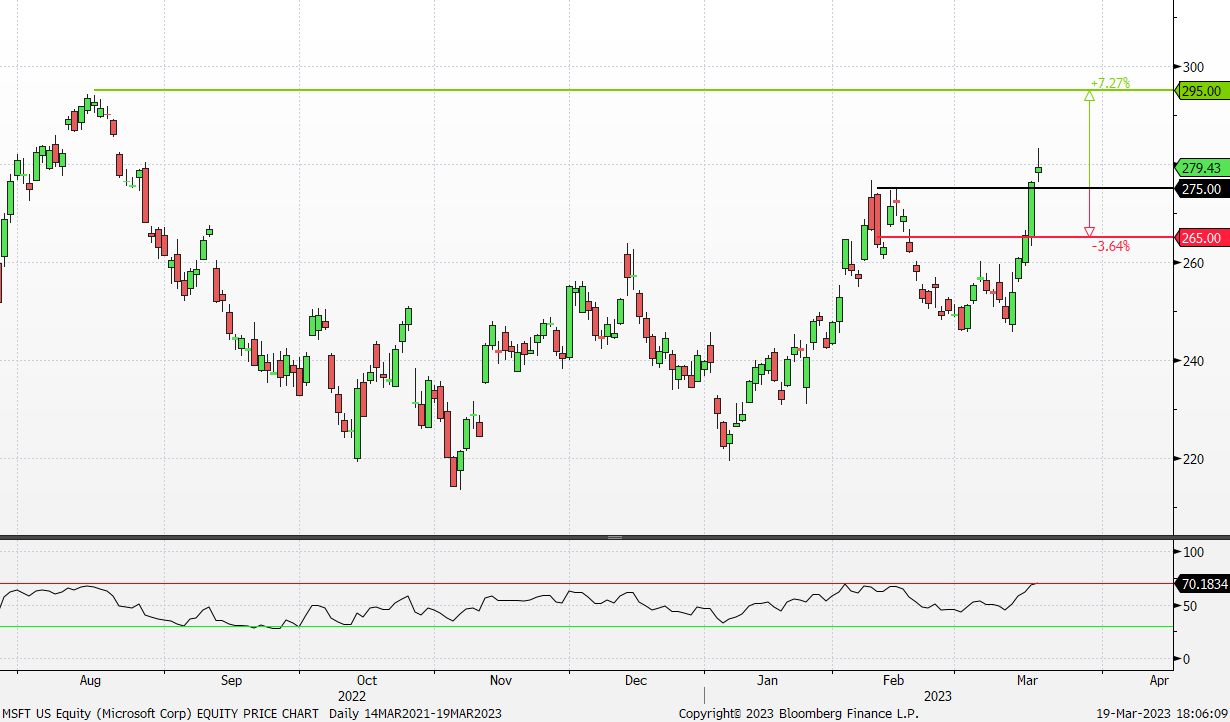Click the 50 RSI axis label
The image size is (1230, 722).
[1190, 606]
